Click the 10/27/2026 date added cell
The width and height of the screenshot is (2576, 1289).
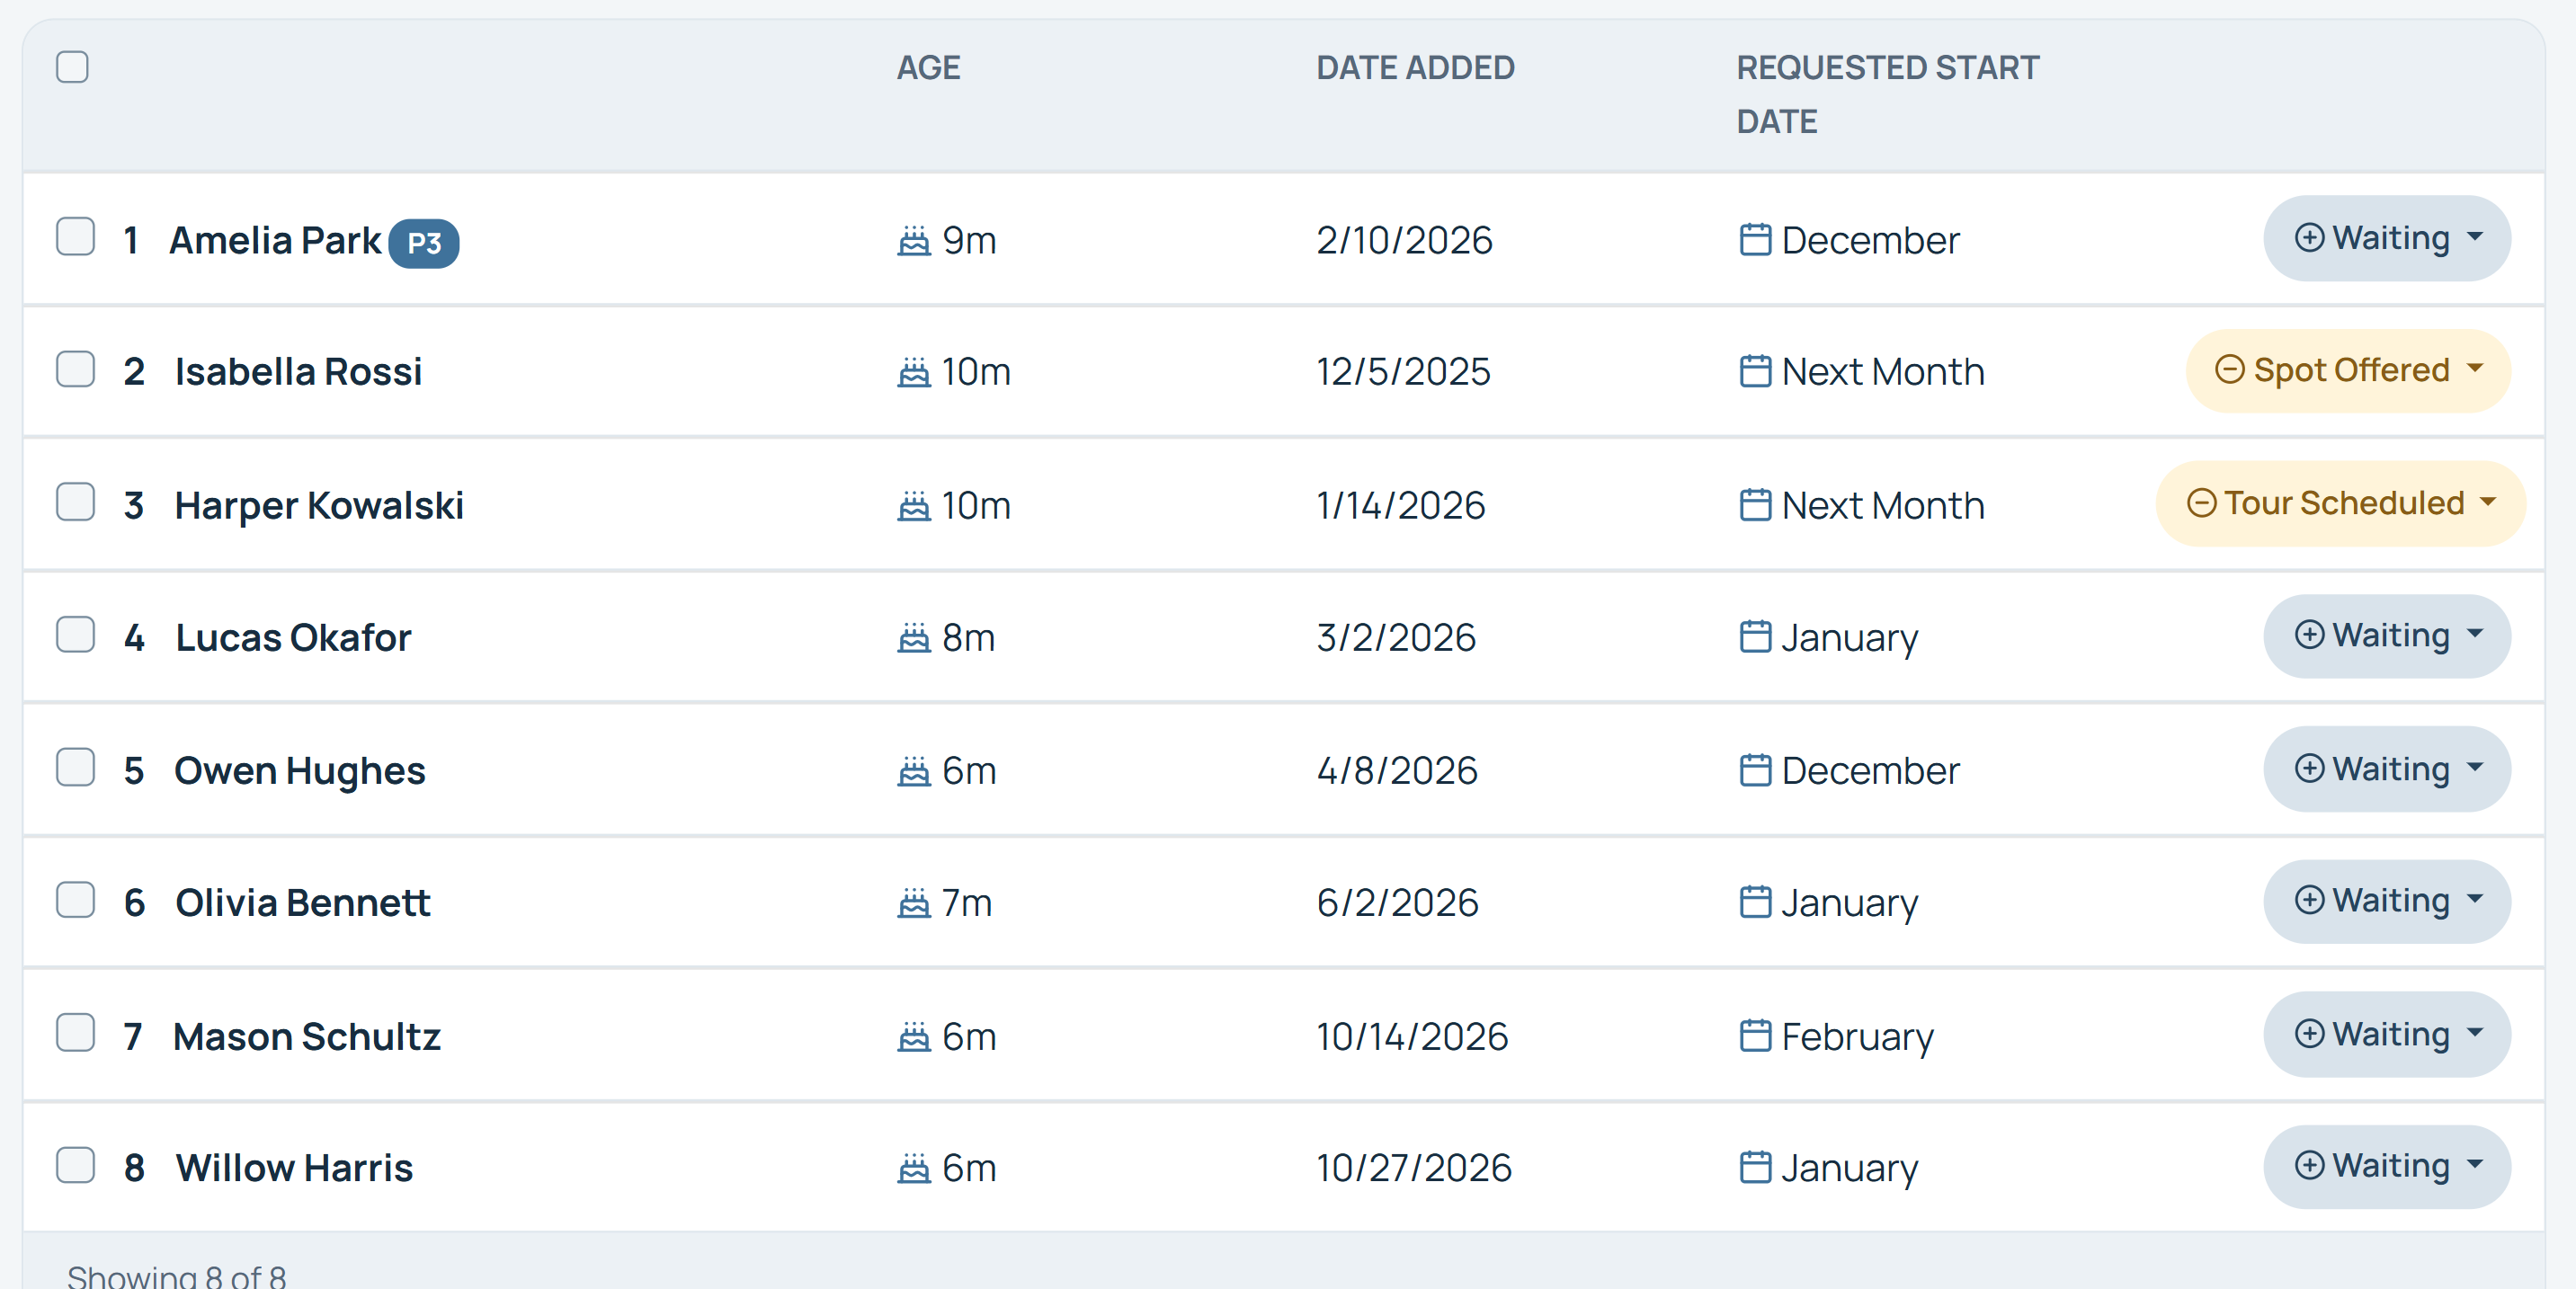(x=1414, y=1168)
